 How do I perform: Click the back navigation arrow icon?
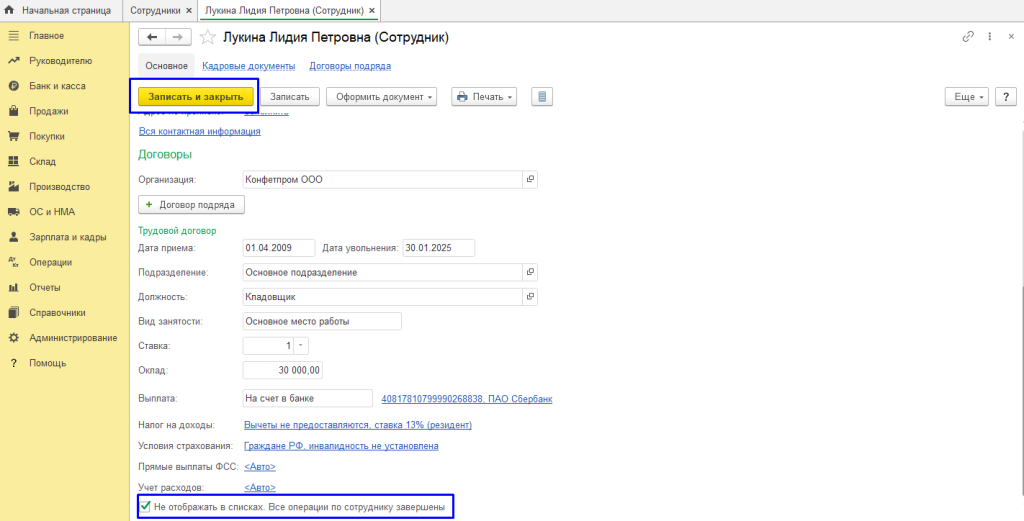pos(153,37)
